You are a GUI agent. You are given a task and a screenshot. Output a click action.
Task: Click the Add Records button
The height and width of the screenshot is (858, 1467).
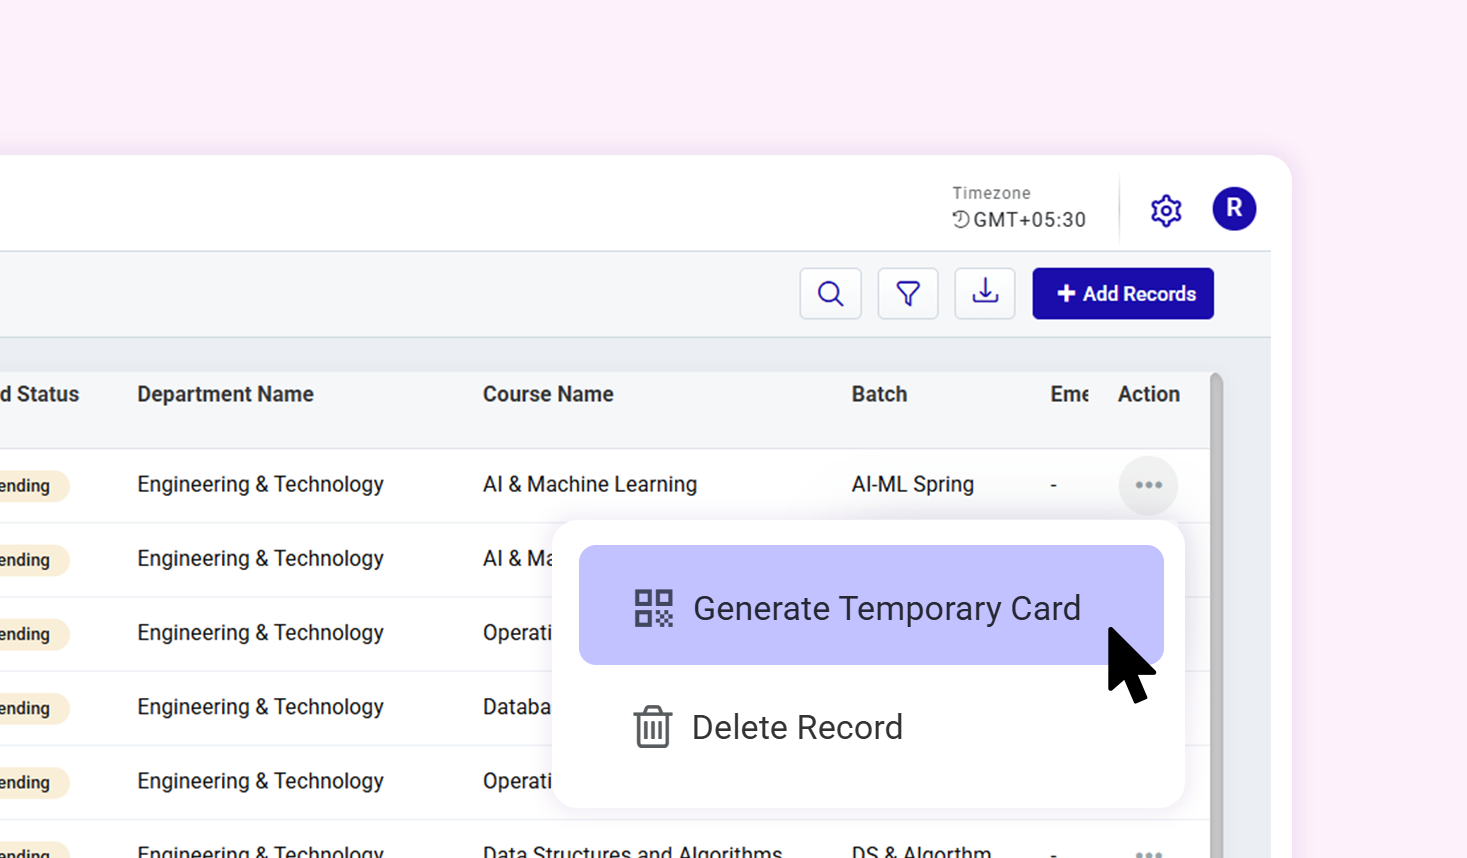(x=1123, y=294)
